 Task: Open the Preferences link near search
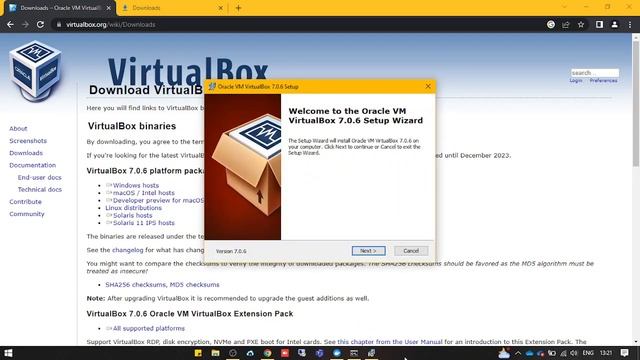[603, 80]
